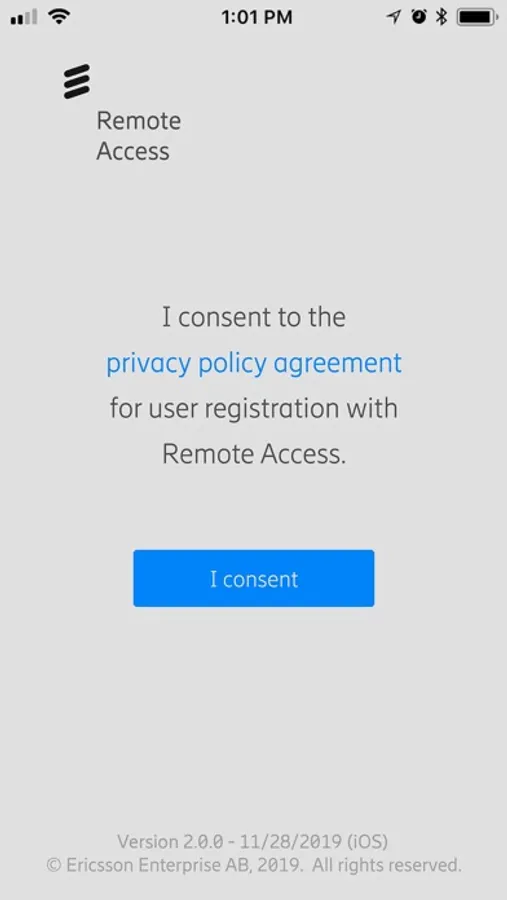Screen dimensions: 507x900
Task: Tap 'Remote Access.' line in consent message
Action: [254, 454]
